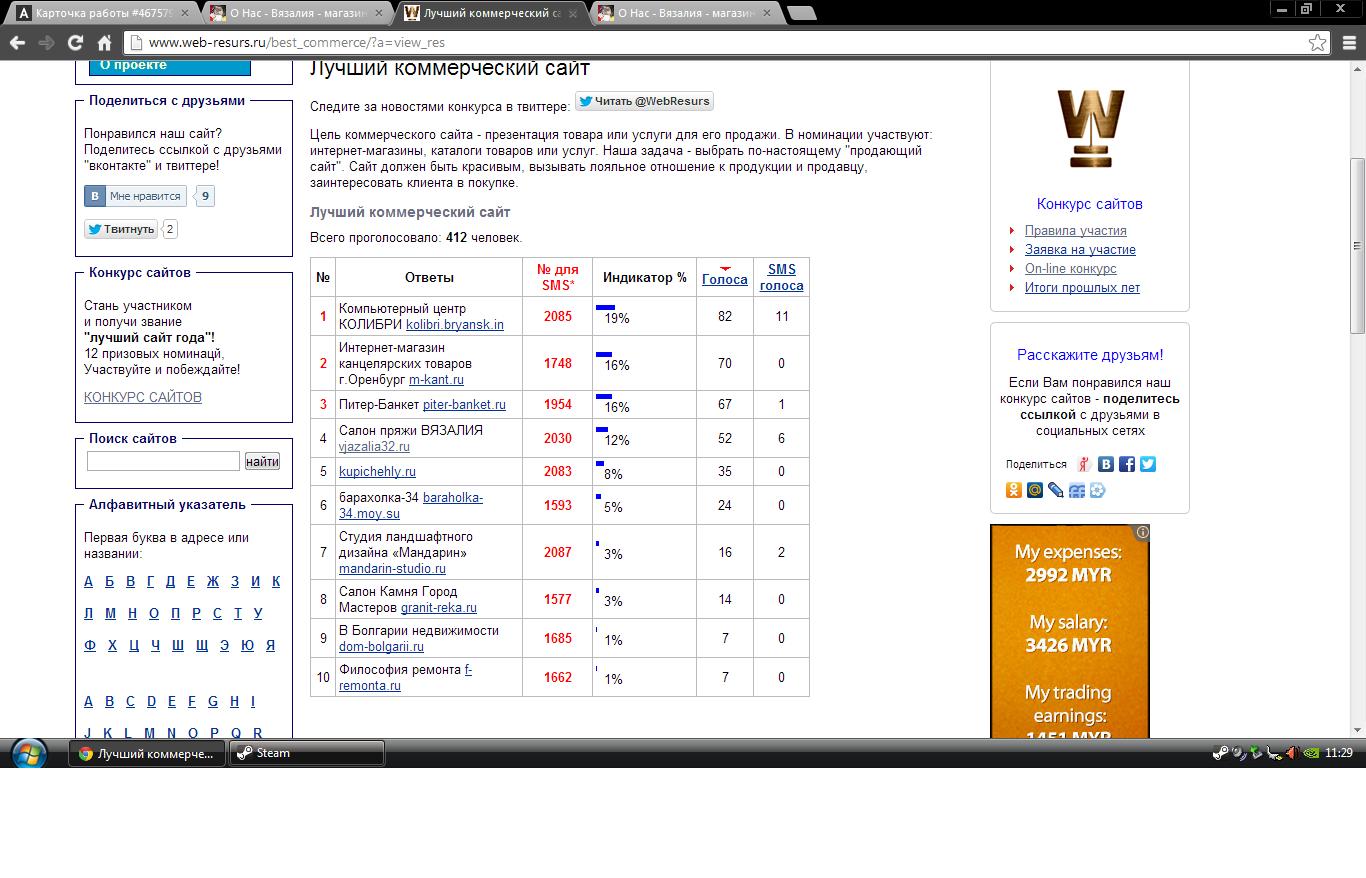
Task: Open dom-bolgarii.ru link
Action: (381, 647)
